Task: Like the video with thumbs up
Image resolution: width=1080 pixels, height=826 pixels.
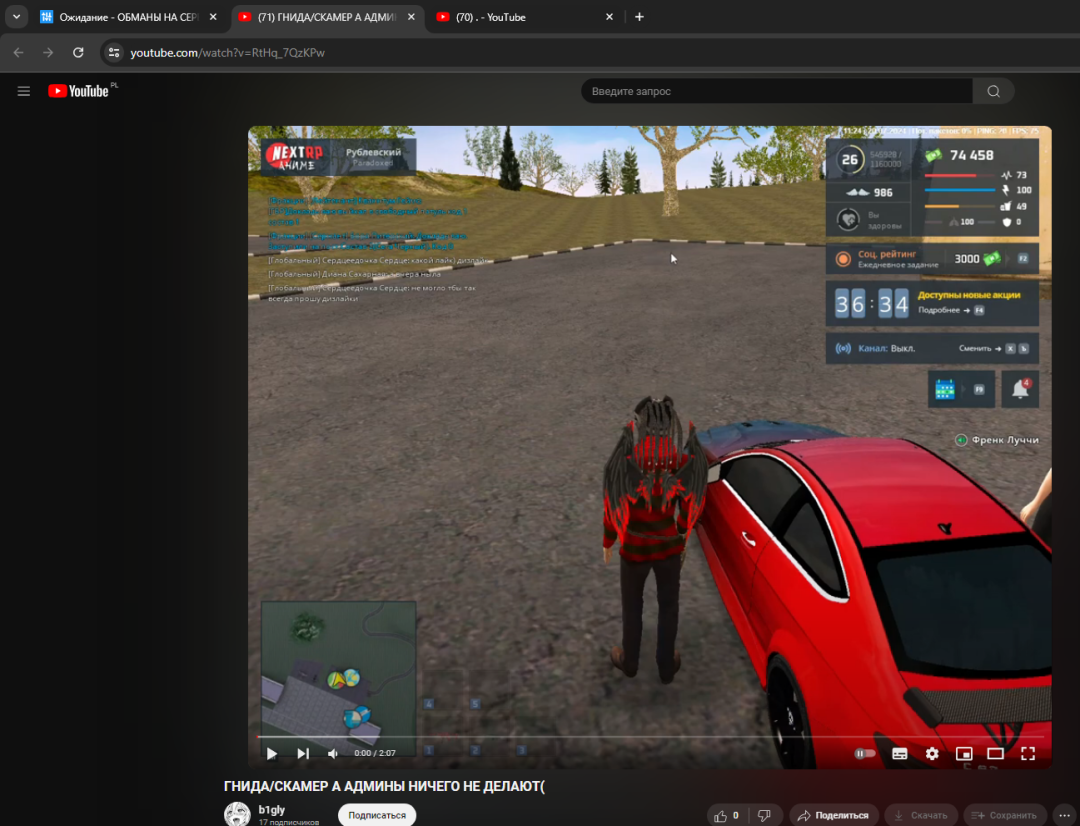Action: pyautogui.click(x=726, y=815)
